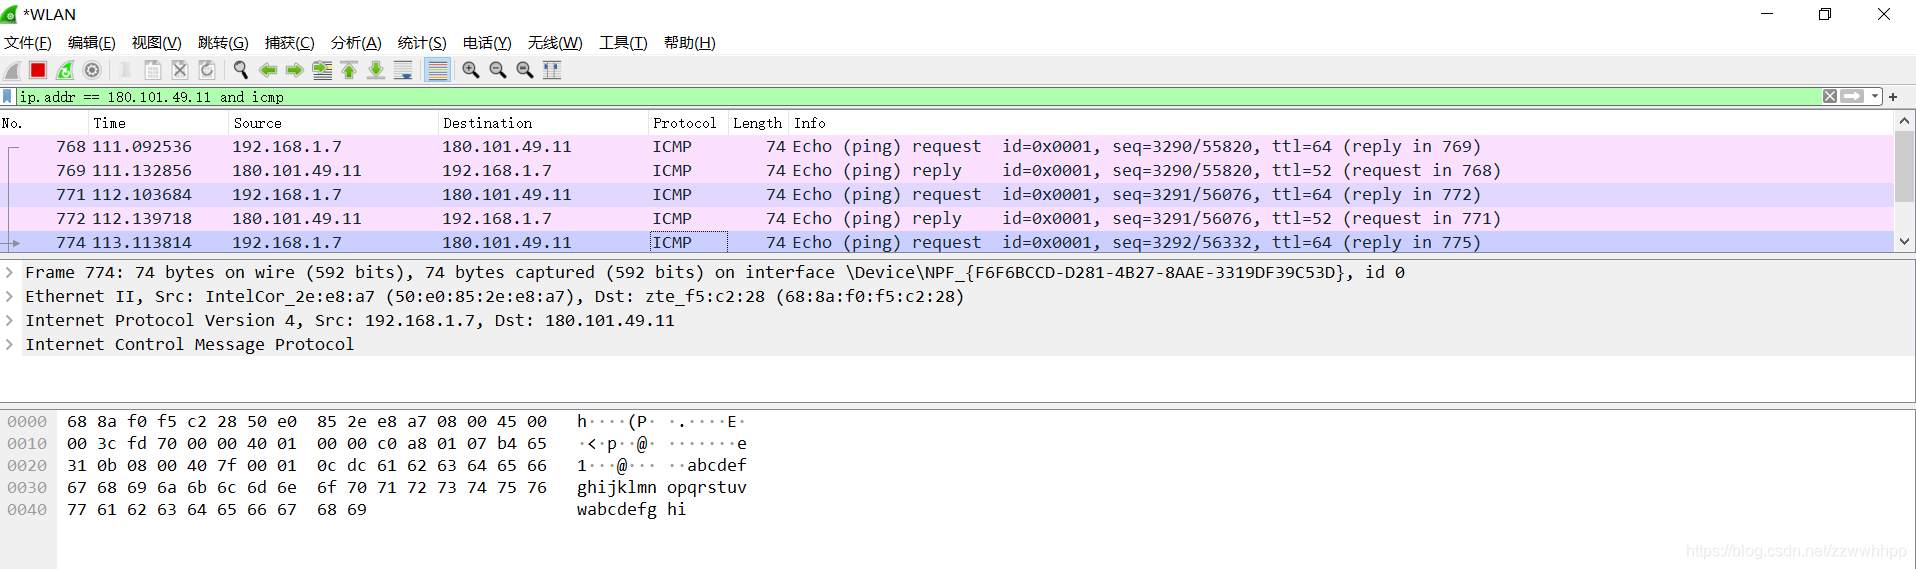This screenshot has height=569, width=1916.
Task: Toggle auto-scroll during live capture
Action: click(x=403, y=70)
